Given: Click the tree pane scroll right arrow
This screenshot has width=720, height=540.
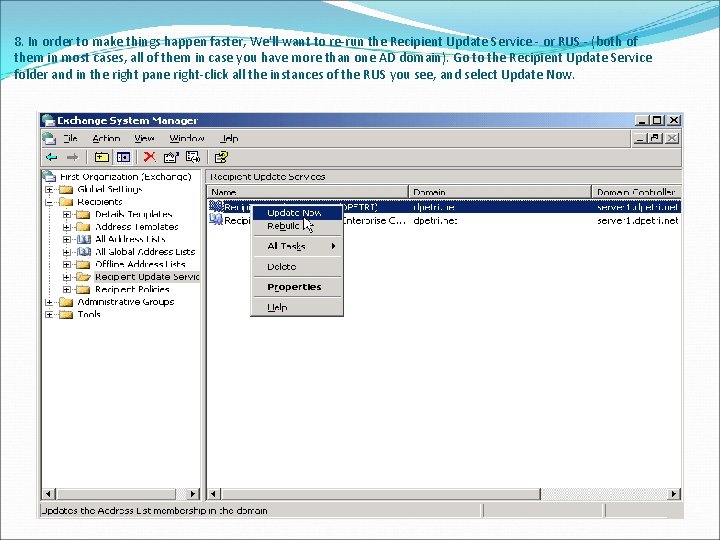Looking at the screenshot, I should [193, 494].
